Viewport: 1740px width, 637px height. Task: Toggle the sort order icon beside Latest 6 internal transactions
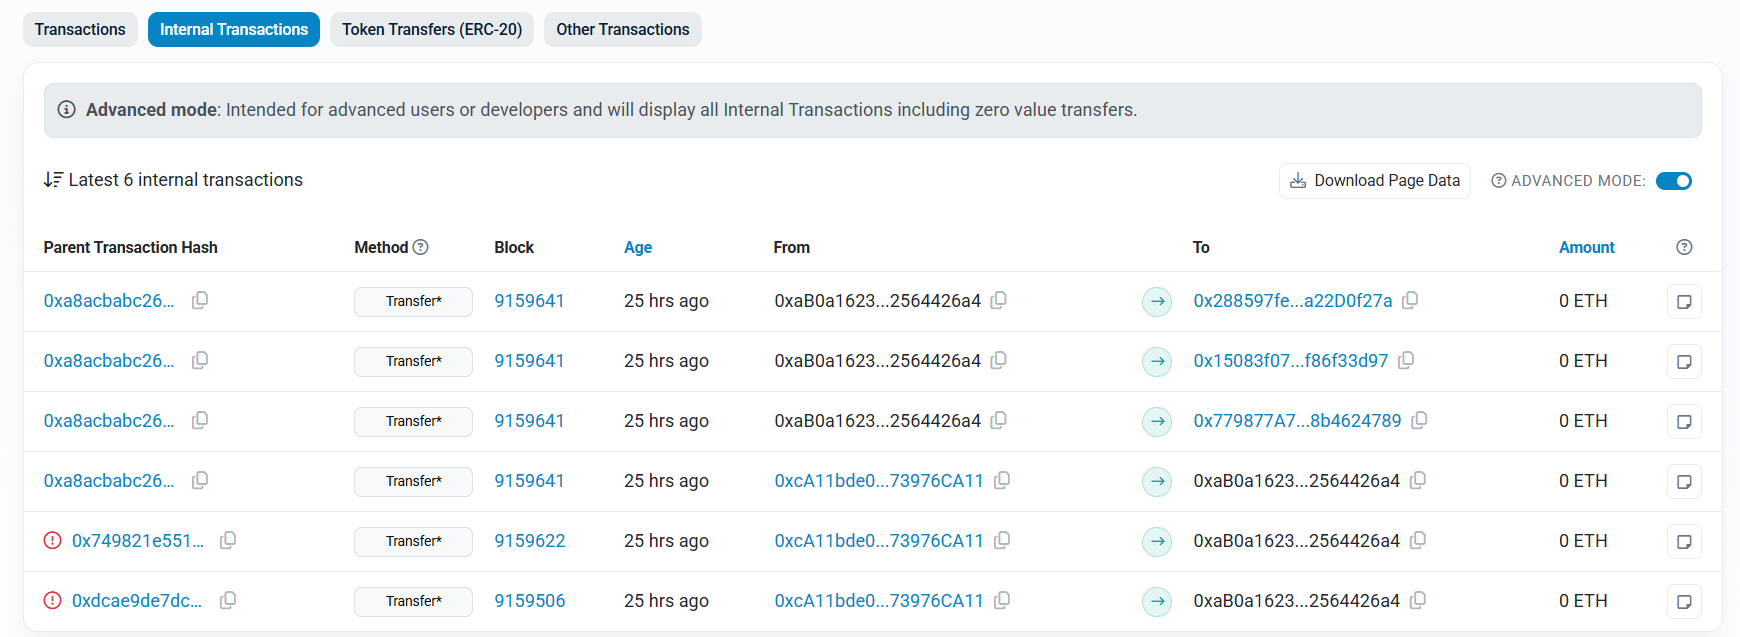point(53,180)
